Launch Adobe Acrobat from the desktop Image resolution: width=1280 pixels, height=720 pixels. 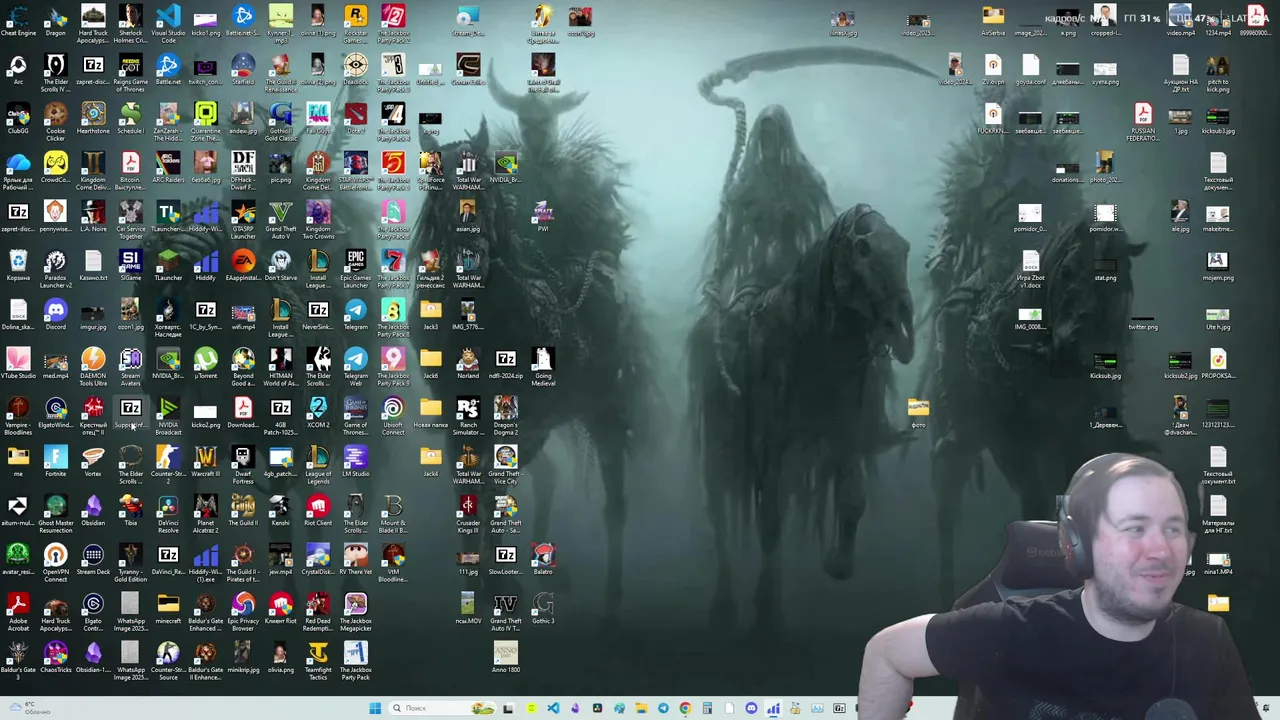[x=18, y=605]
